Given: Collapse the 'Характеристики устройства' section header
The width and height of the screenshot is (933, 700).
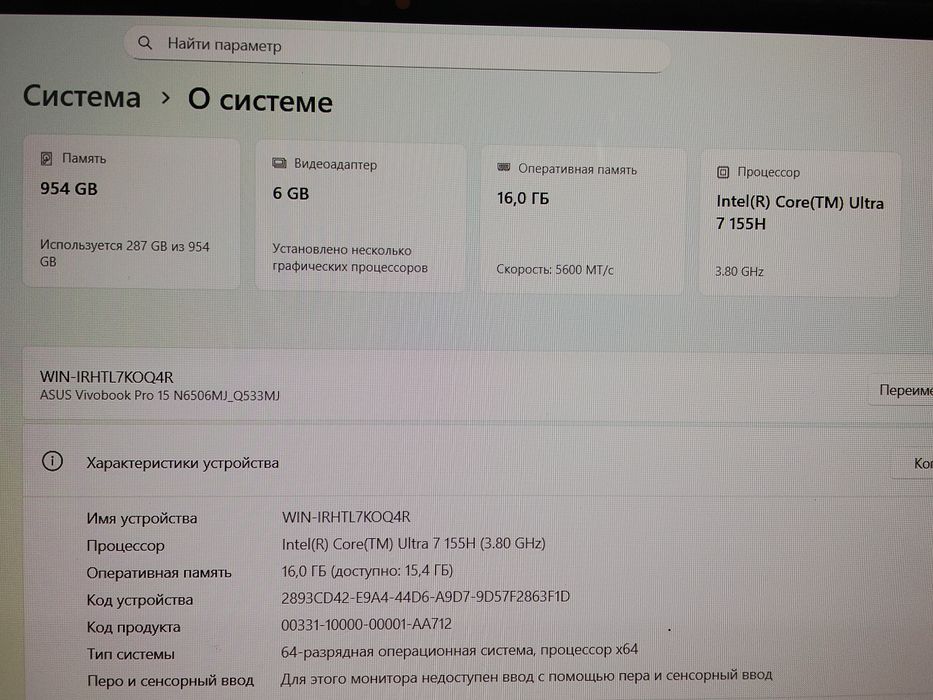Looking at the screenshot, I should tap(478, 461).
